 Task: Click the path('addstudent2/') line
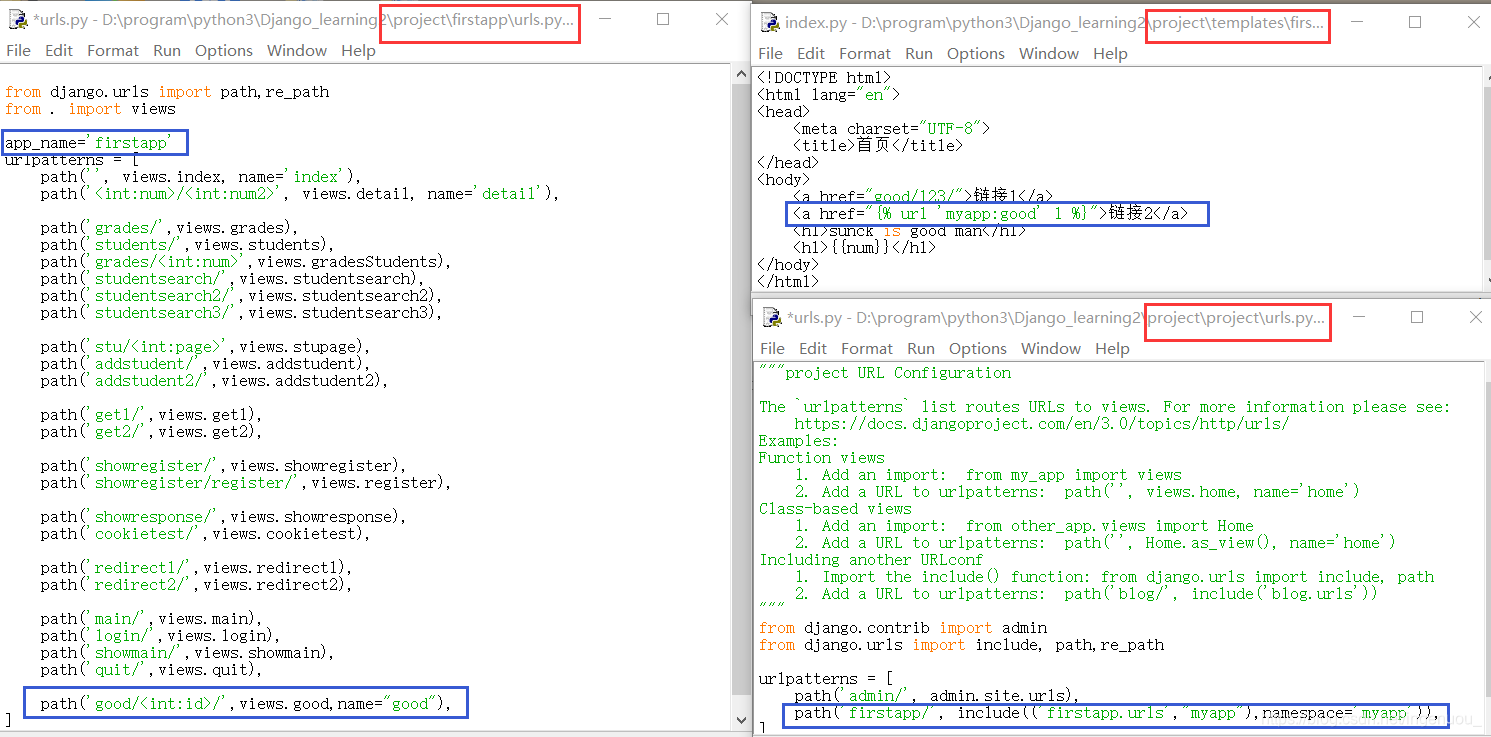214,381
